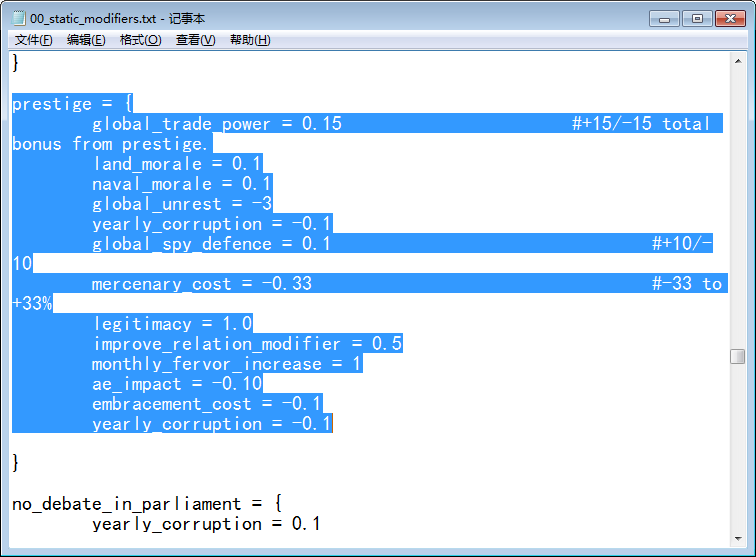Click the Notepad icon in the title bar

[18, 18]
